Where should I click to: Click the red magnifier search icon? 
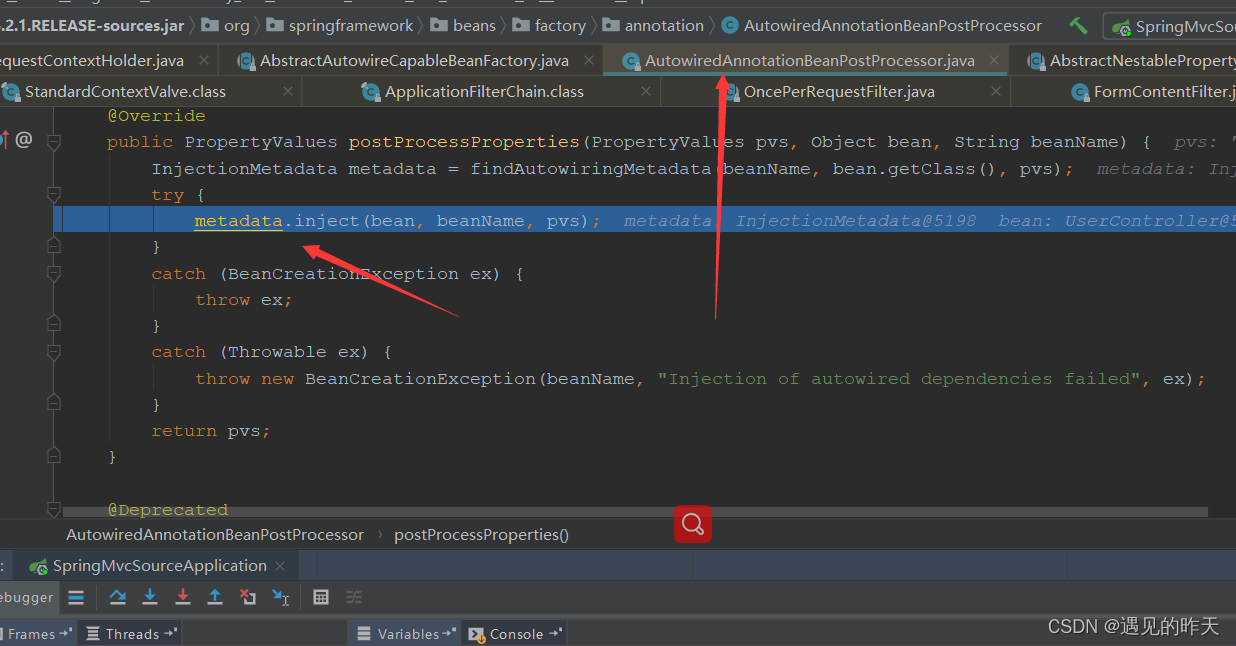pos(692,523)
